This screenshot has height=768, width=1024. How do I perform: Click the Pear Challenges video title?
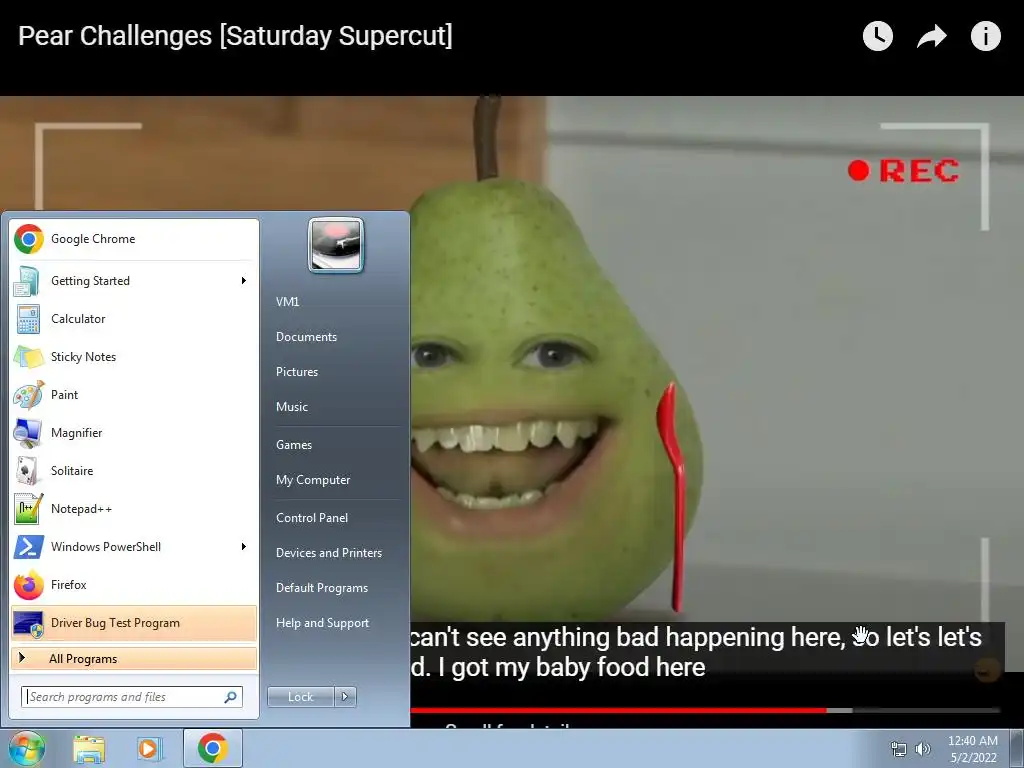coord(235,36)
